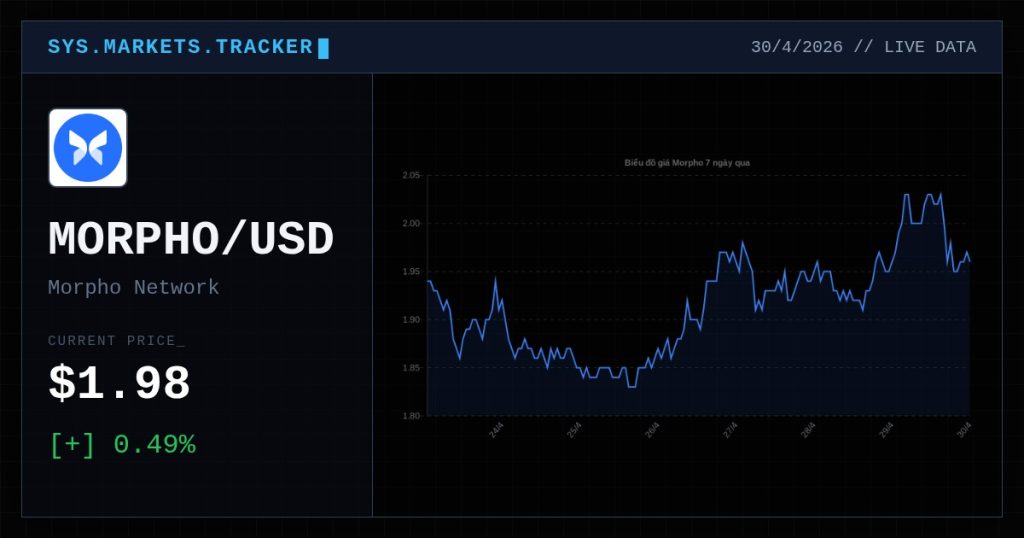Click the [+] 0.49% change indicator

(x=123, y=445)
